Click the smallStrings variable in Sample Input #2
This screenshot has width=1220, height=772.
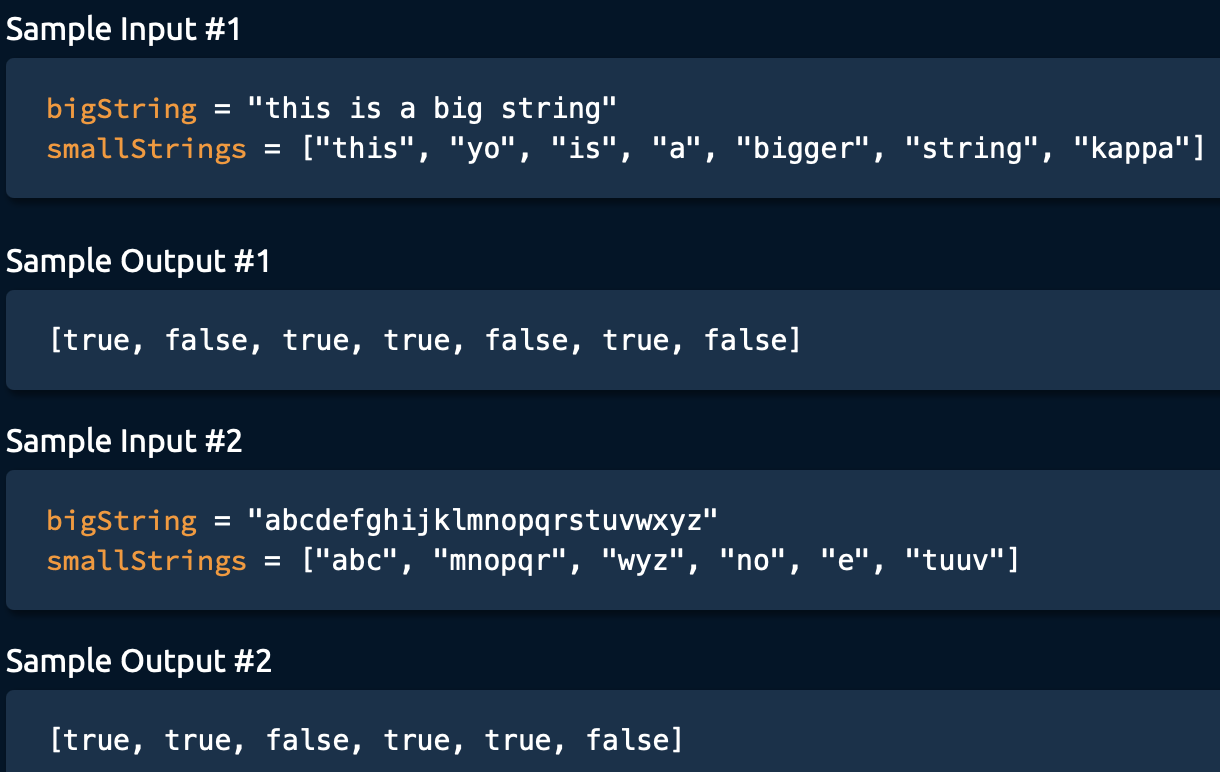tap(146, 561)
